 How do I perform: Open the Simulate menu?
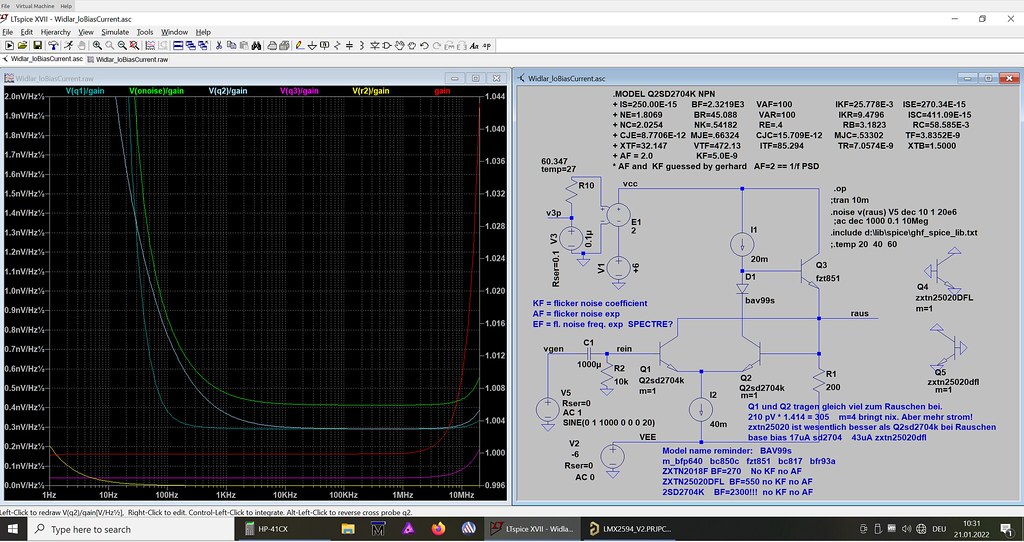[114, 32]
